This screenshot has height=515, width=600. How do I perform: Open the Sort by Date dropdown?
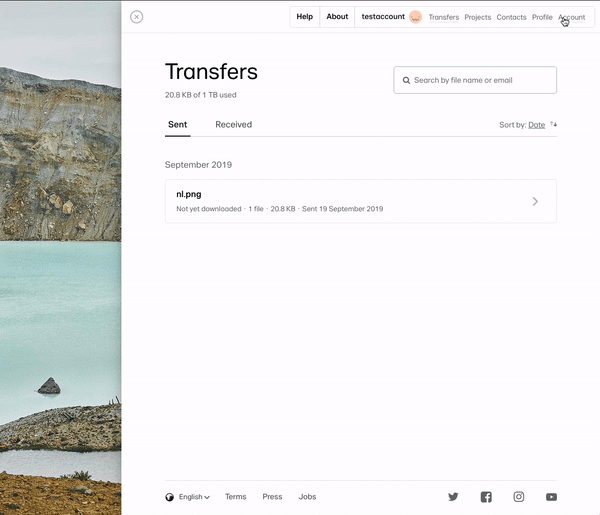(x=536, y=125)
